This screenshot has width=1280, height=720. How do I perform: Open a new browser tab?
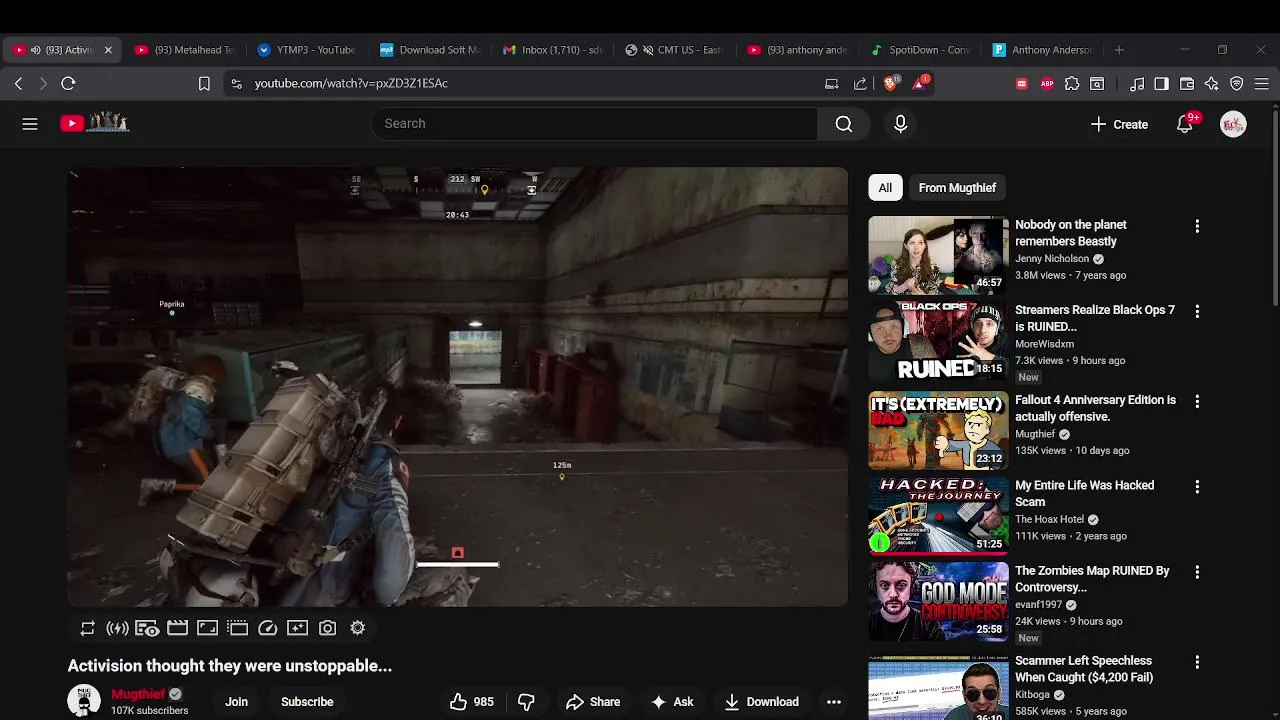(1119, 50)
